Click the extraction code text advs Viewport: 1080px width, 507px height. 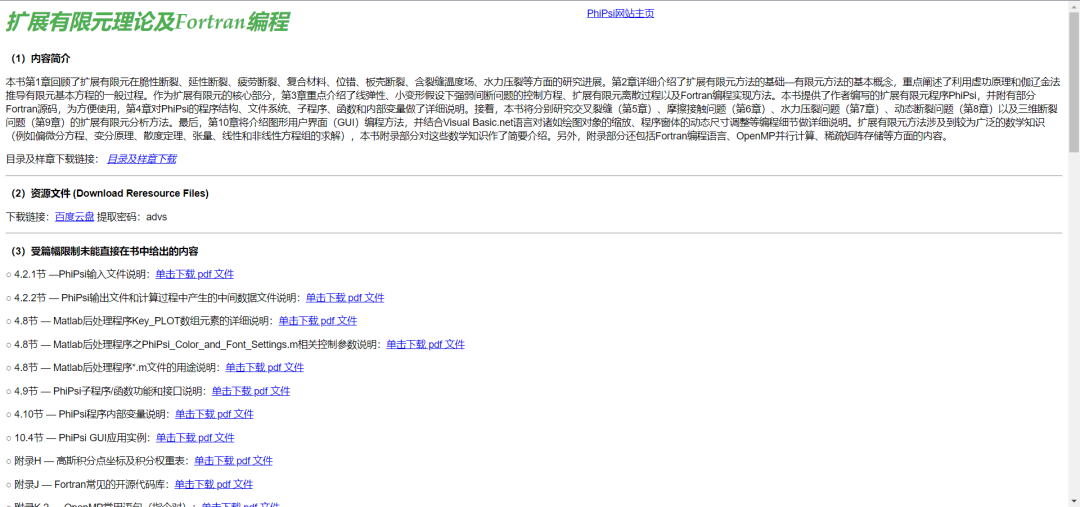(156, 217)
